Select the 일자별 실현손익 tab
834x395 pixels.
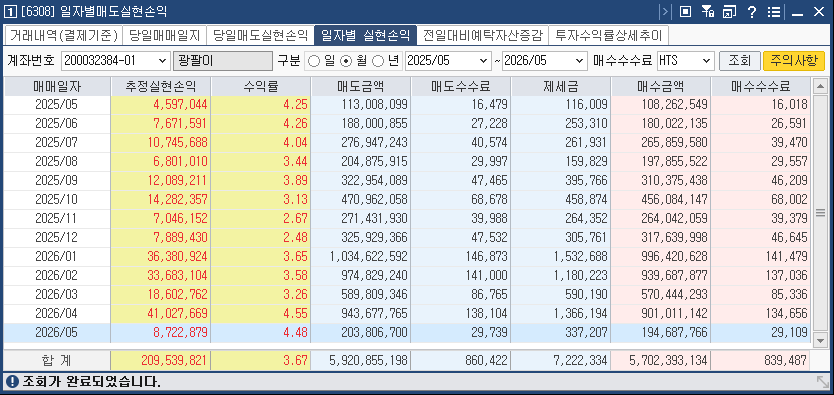365,36
